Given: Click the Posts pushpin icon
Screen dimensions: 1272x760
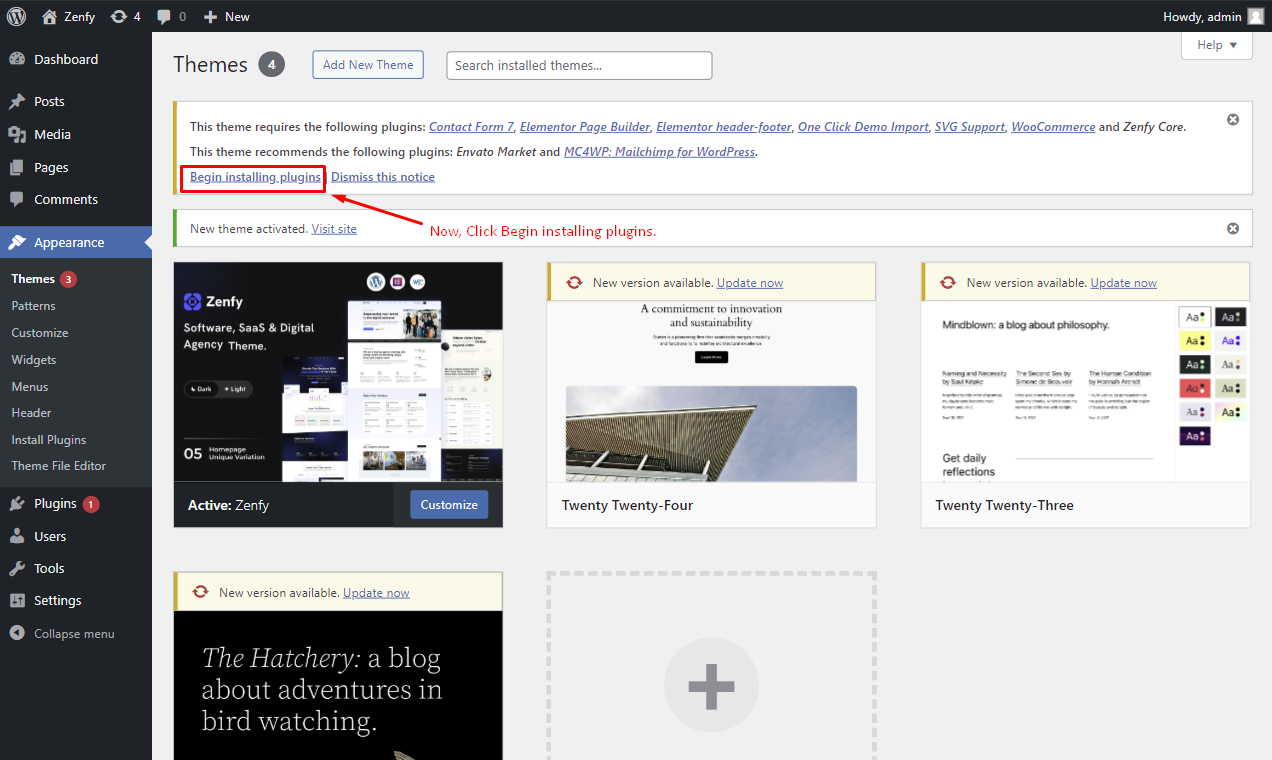Looking at the screenshot, I should coord(17,101).
